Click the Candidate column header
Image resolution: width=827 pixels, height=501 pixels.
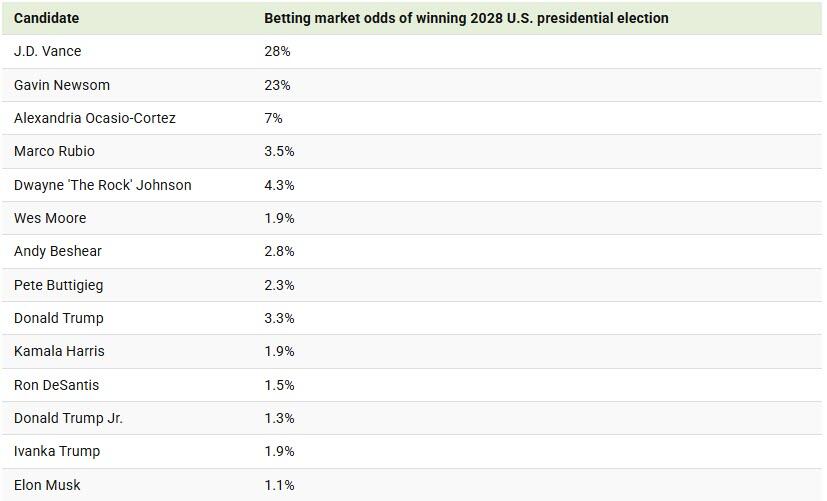coord(47,18)
